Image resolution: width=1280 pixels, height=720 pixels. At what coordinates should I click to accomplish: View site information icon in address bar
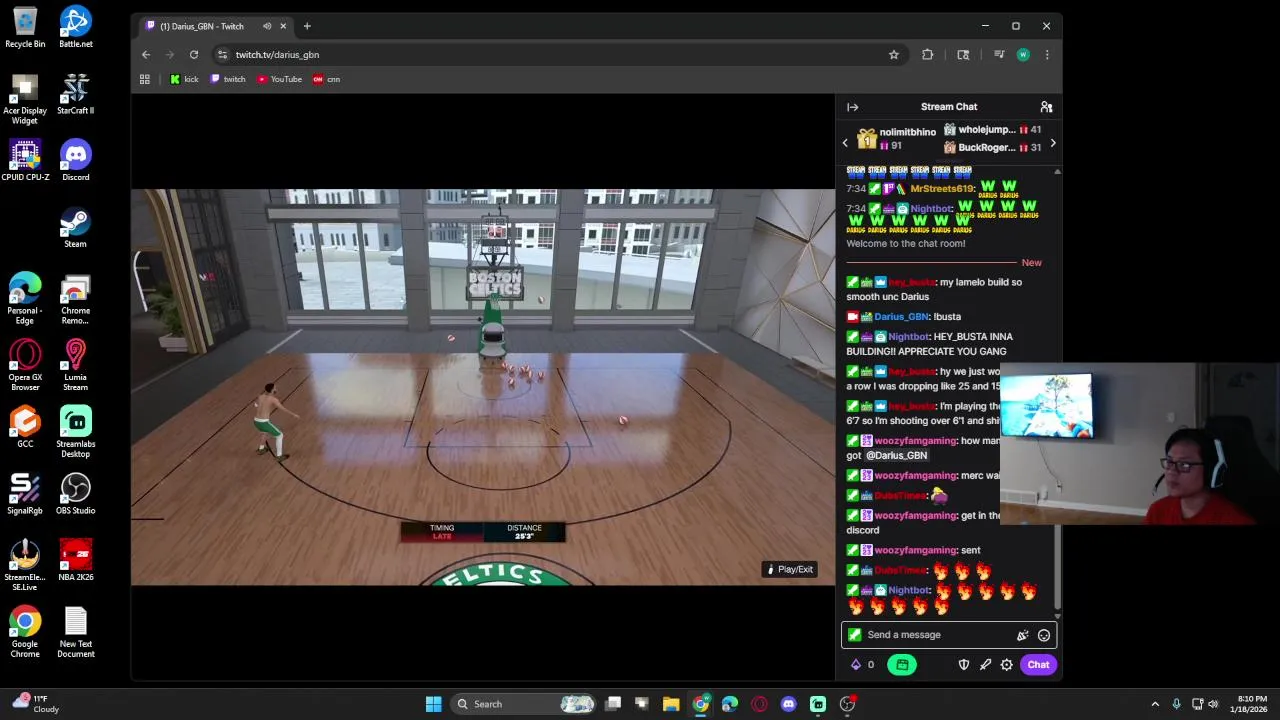tap(223, 55)
